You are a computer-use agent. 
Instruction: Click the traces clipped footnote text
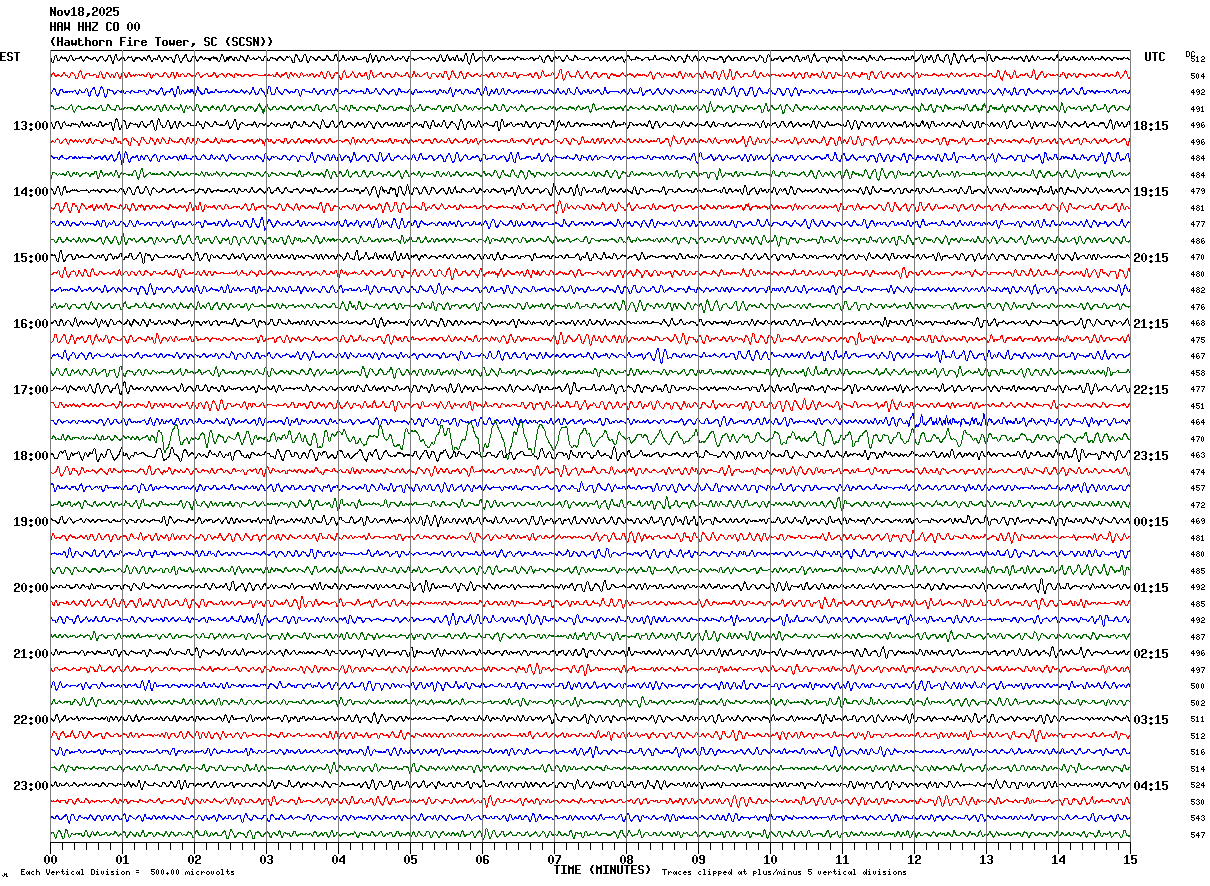point(784,872)
